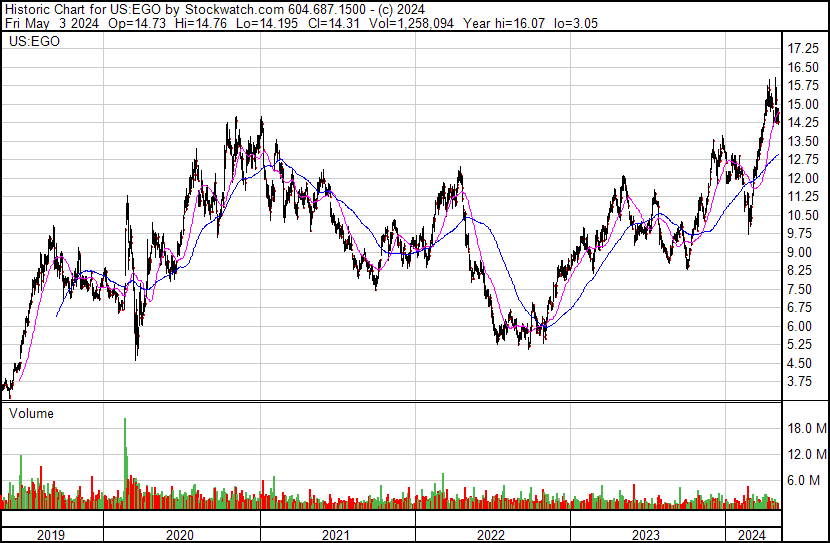Click the 3.75 price axis label

(799, 382)
